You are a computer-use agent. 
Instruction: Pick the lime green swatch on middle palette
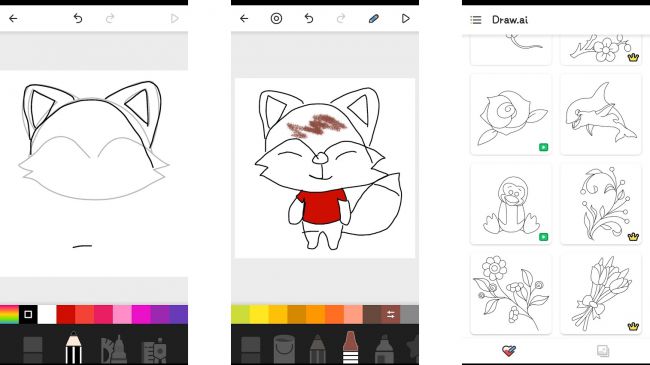pyautogui.click(x=240, y=314)
